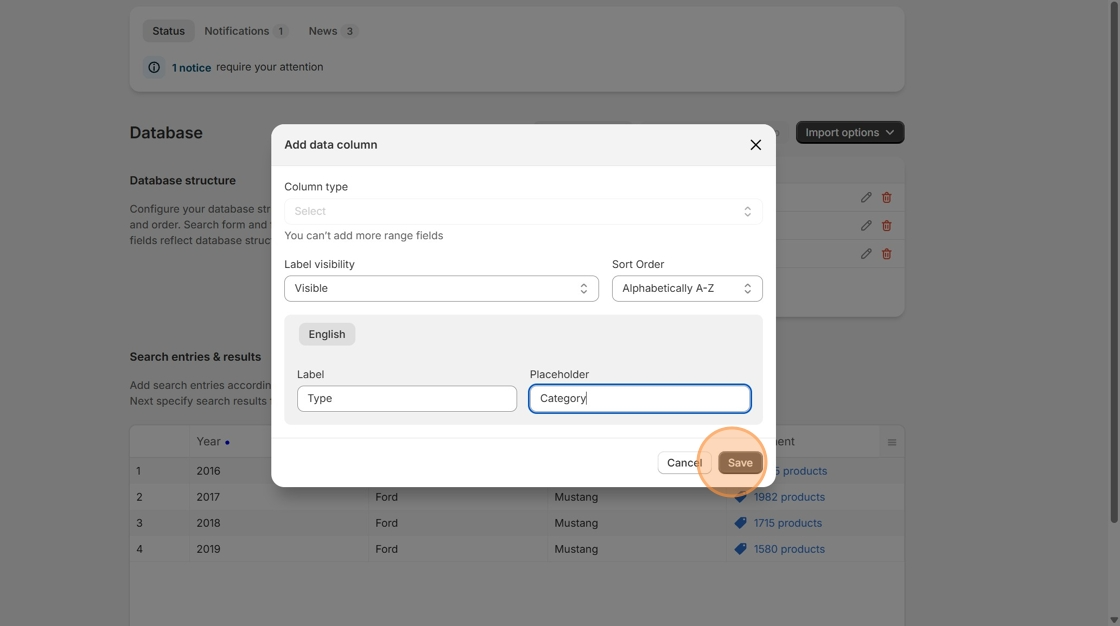Switch to the News tab
The image size is (1120, 626).
click(x=331, y=31)
